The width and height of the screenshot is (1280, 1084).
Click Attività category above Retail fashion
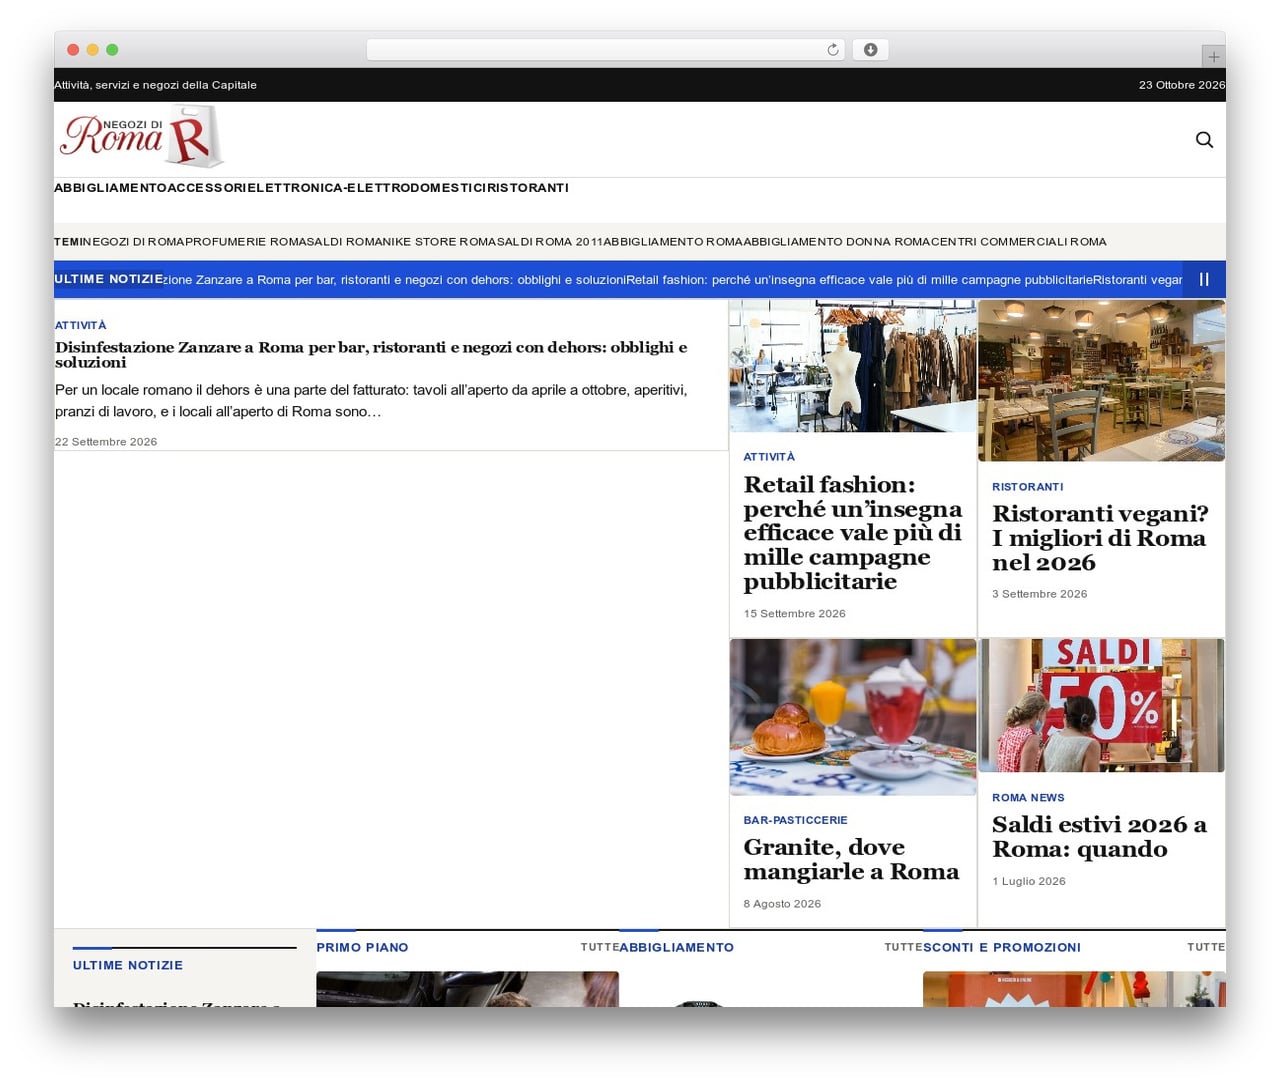(x=769, y=457)
